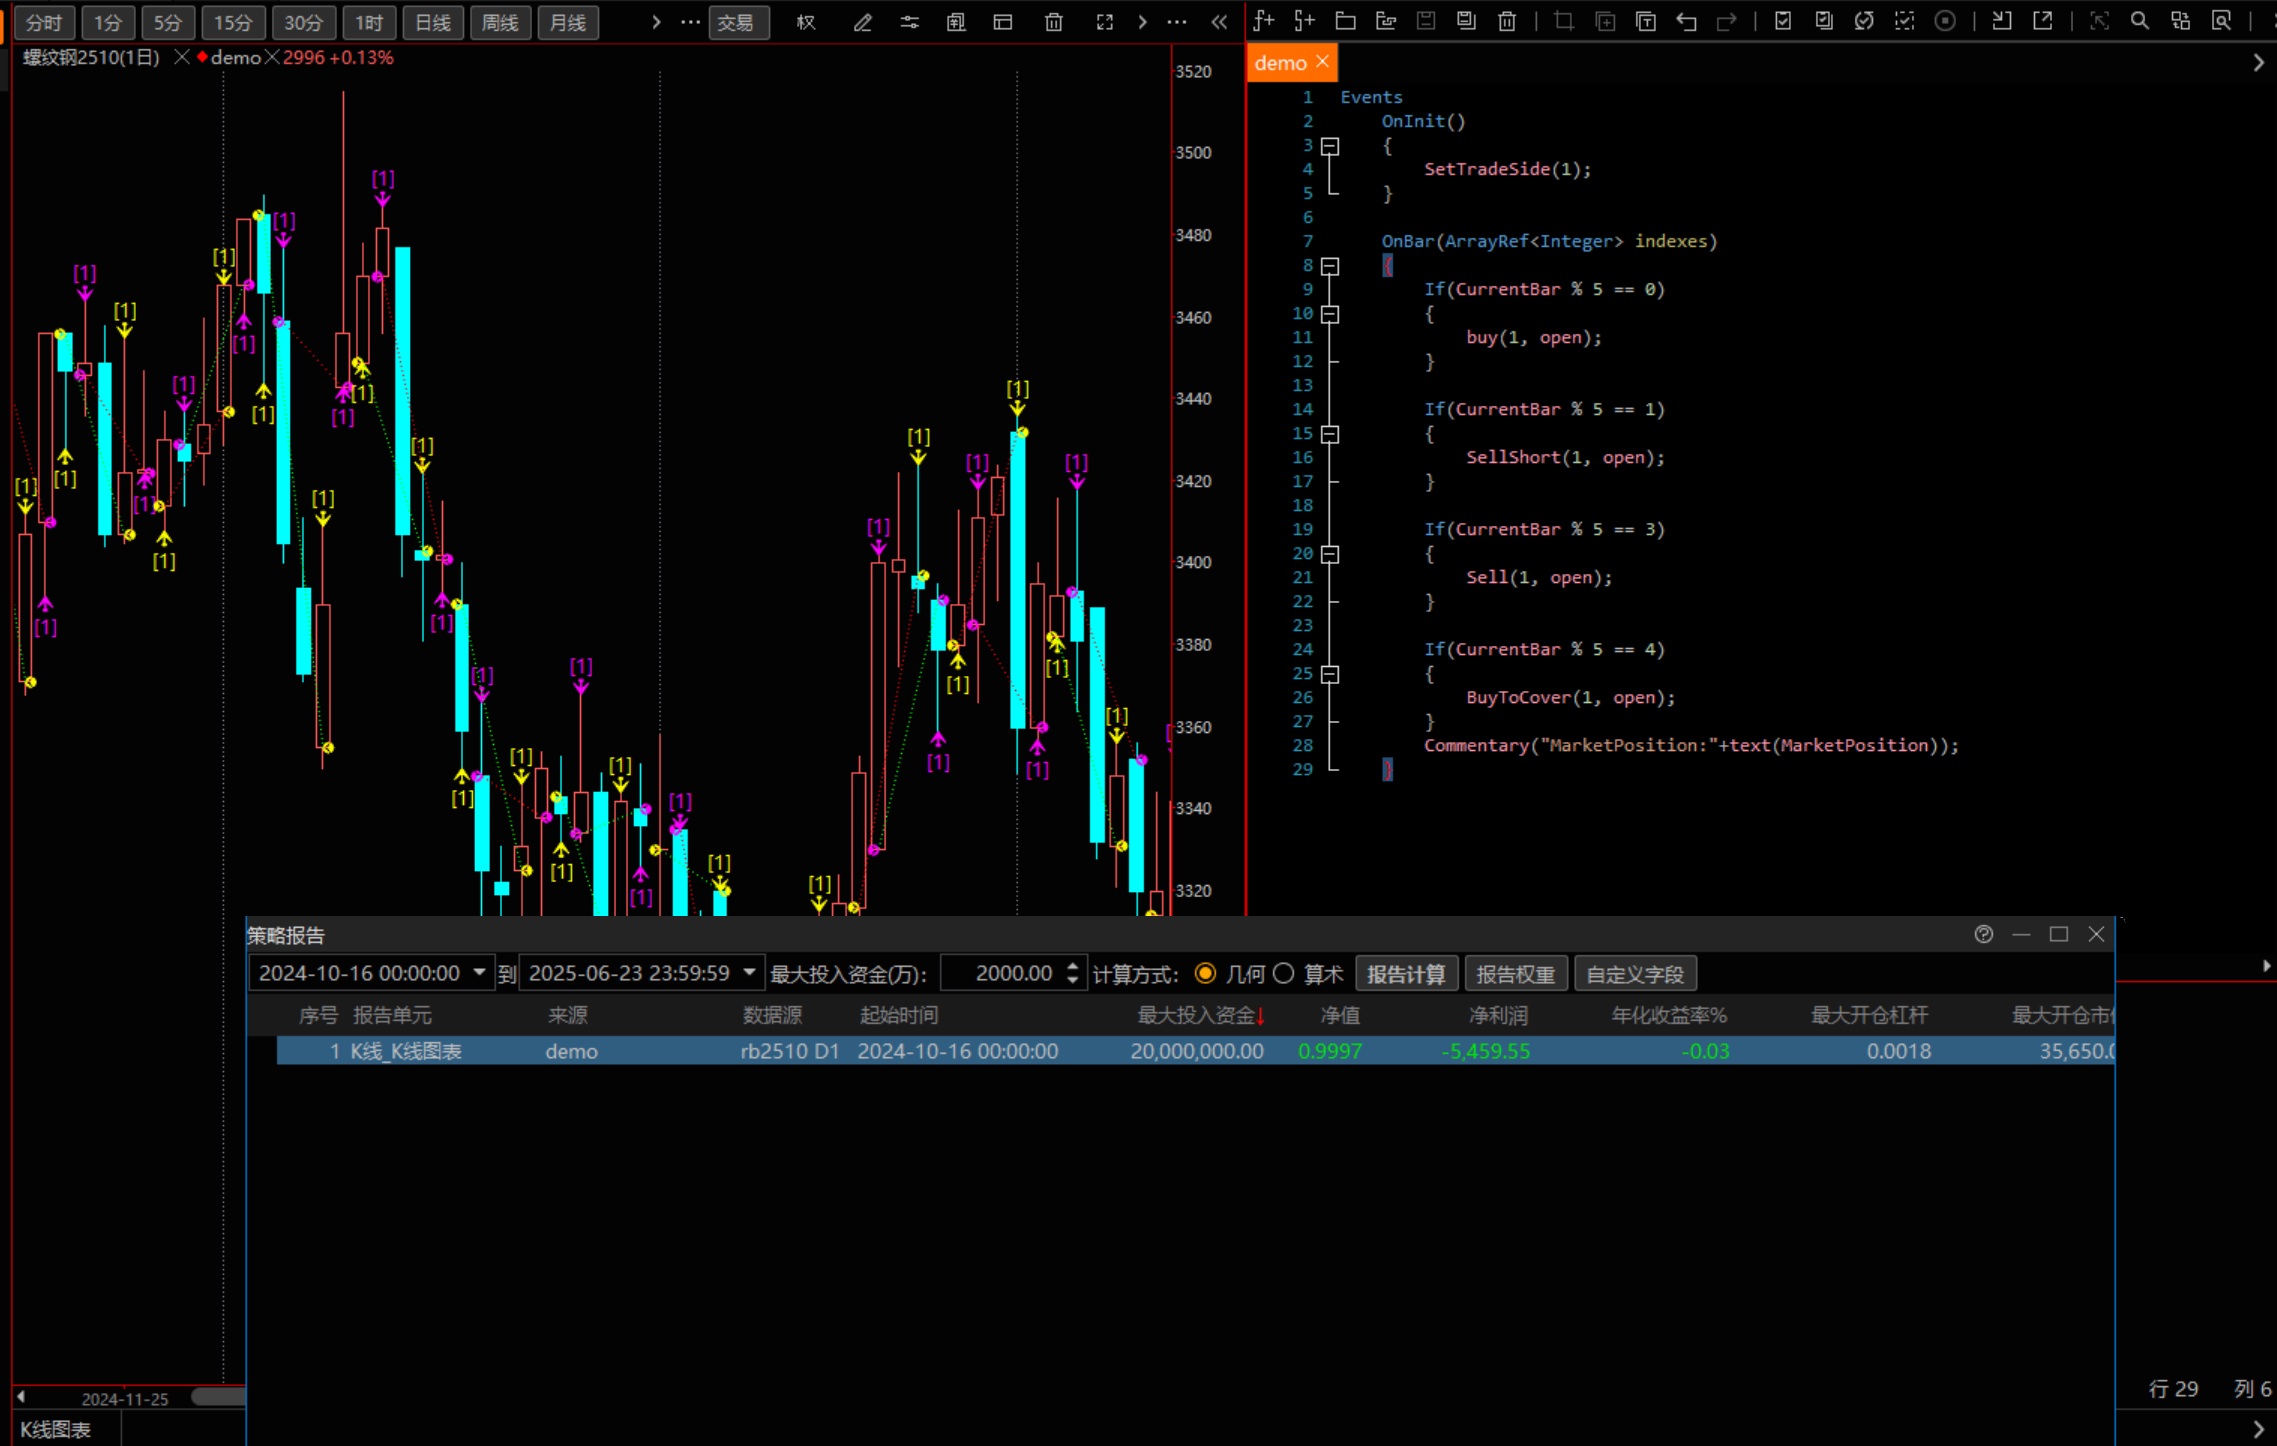2277x1446 pixels.
Task: Select the demo code tab
Action: [x=1280, y=63]
